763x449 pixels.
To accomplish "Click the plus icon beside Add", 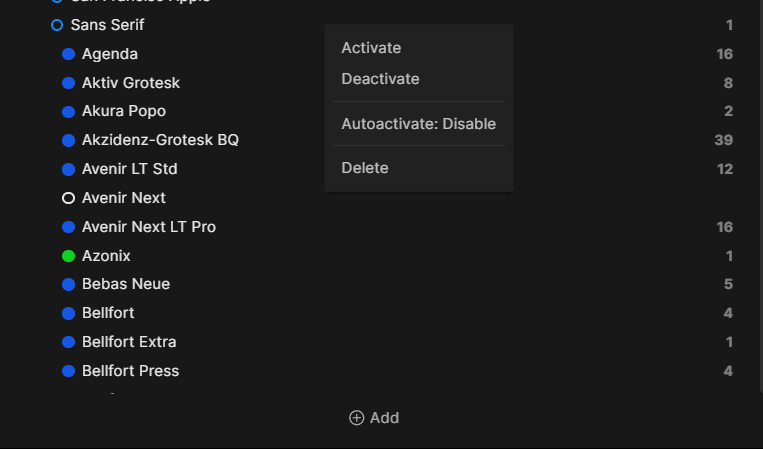I will pyautogui.click(x=356, y=418).
